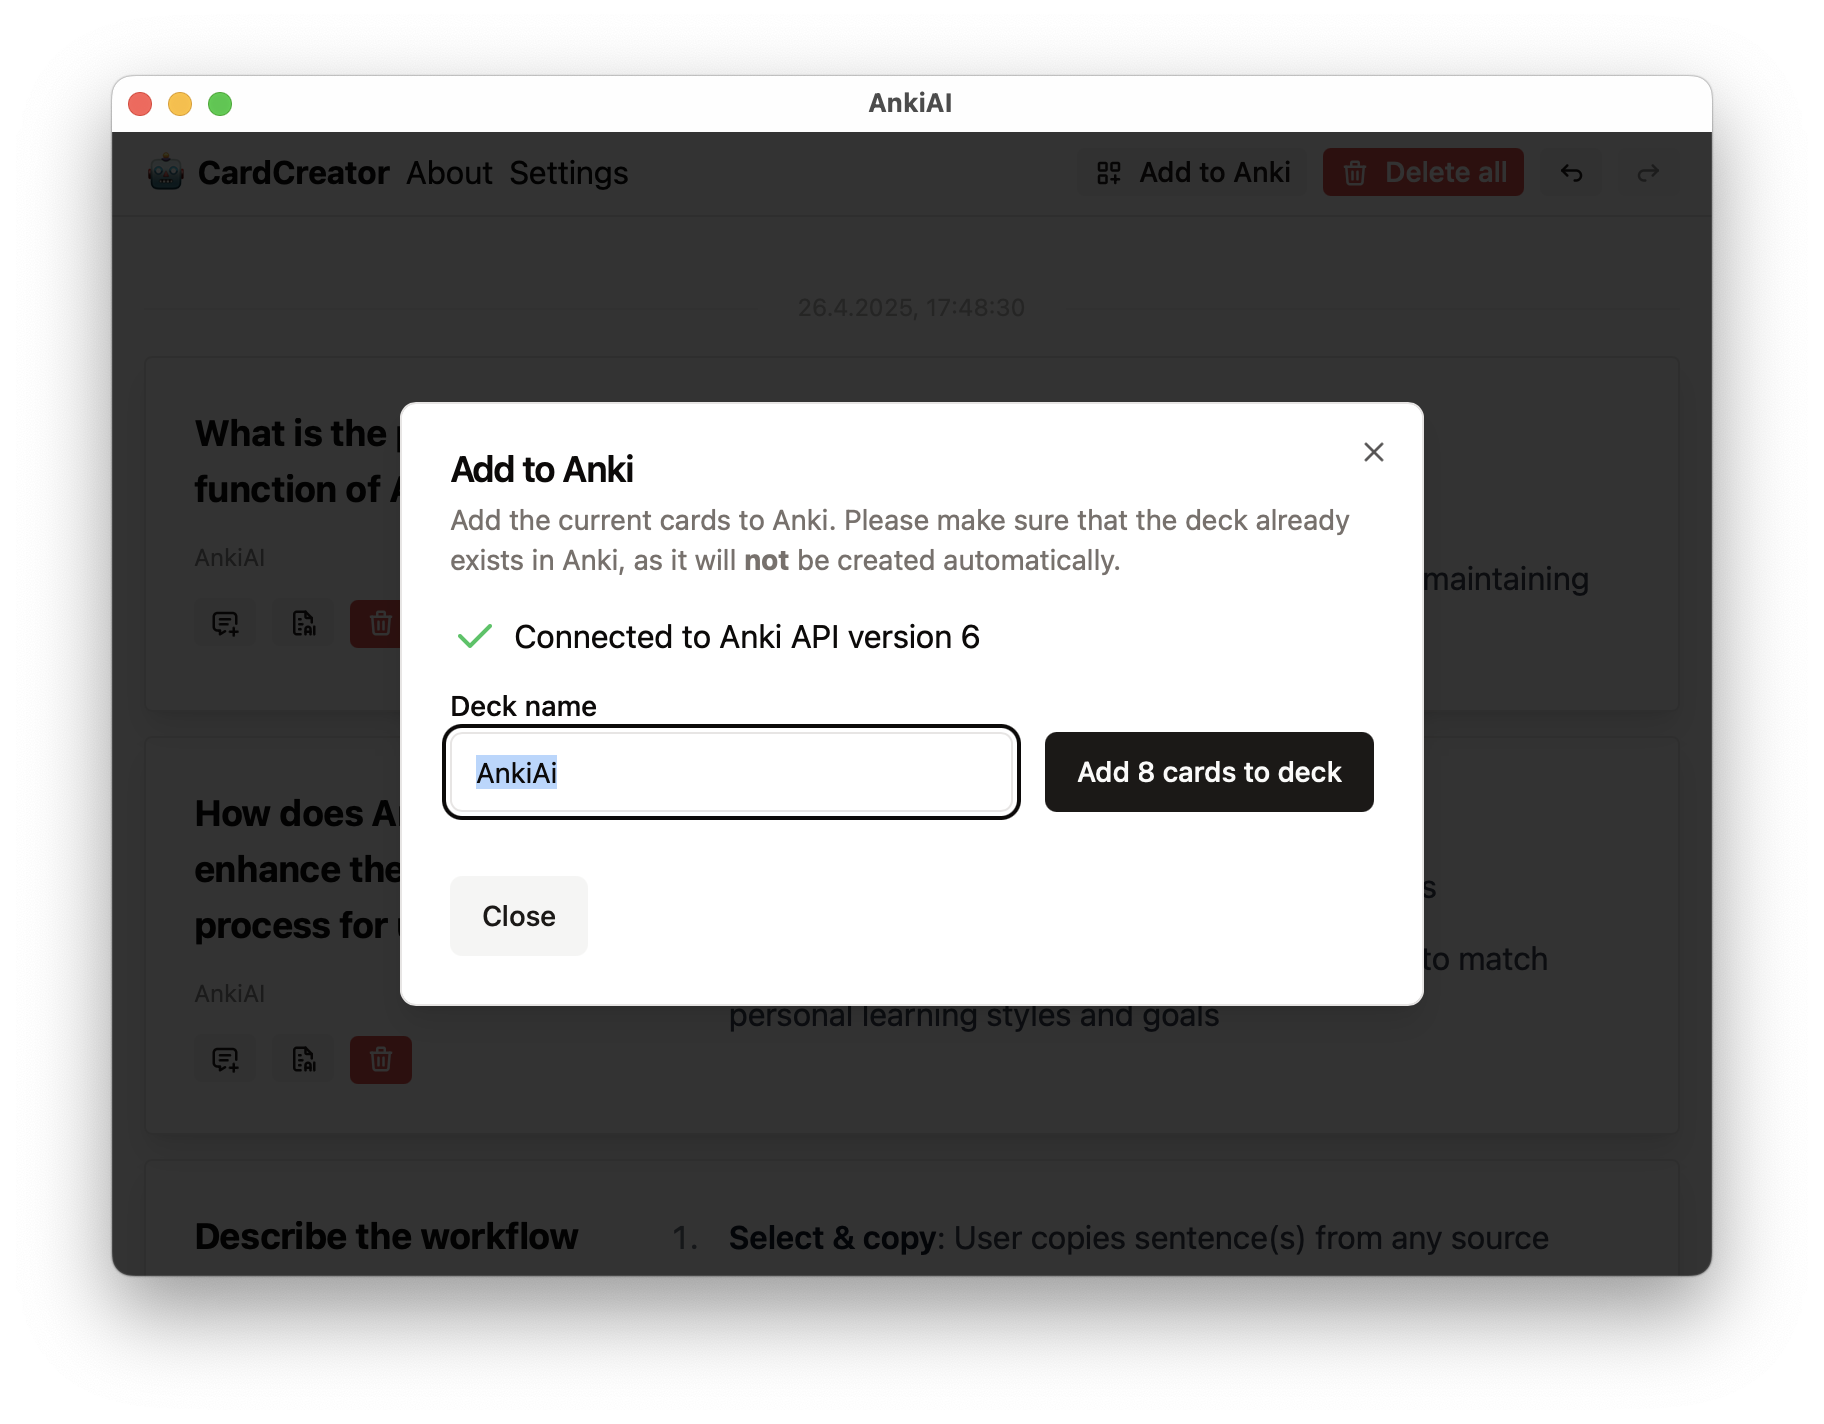Image resolution: width=1824 pixels, height=1424 pixels.
Task: Click the AI file icon on the first card
Action: 303,624
